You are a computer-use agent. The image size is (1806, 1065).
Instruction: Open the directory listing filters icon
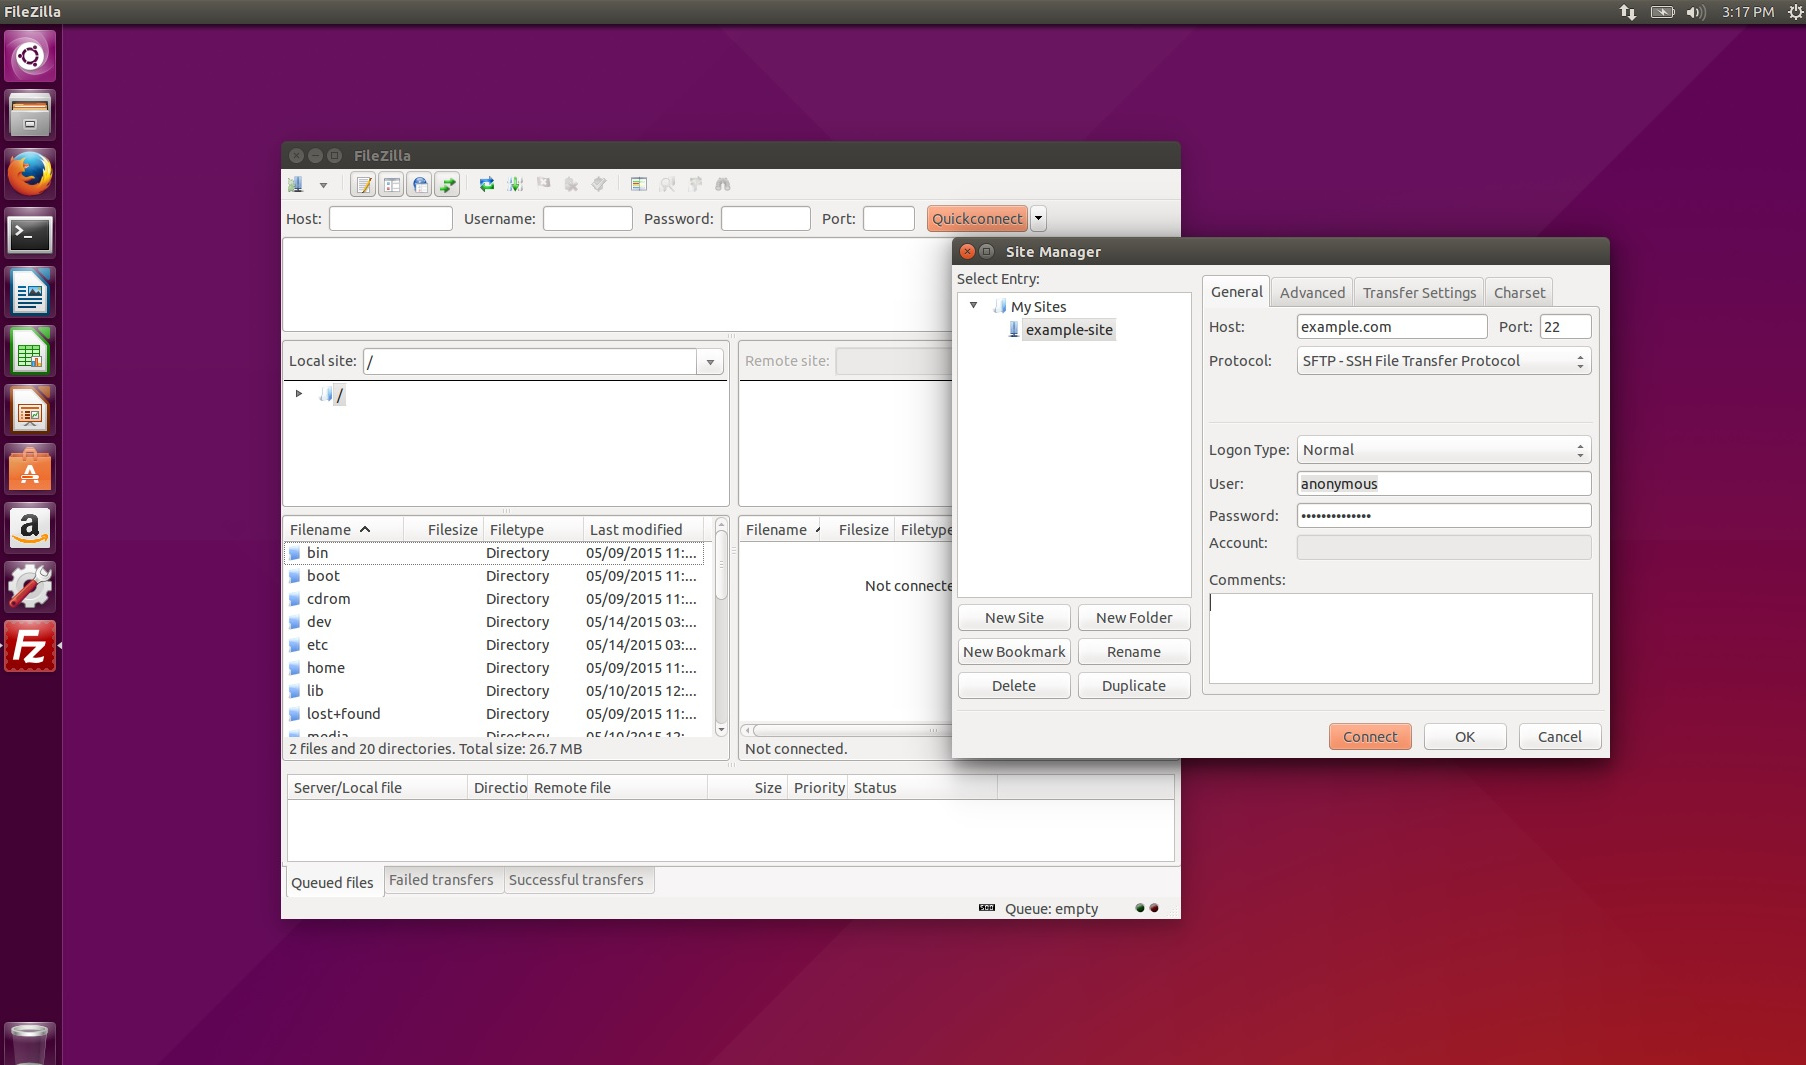pos(639,184)
